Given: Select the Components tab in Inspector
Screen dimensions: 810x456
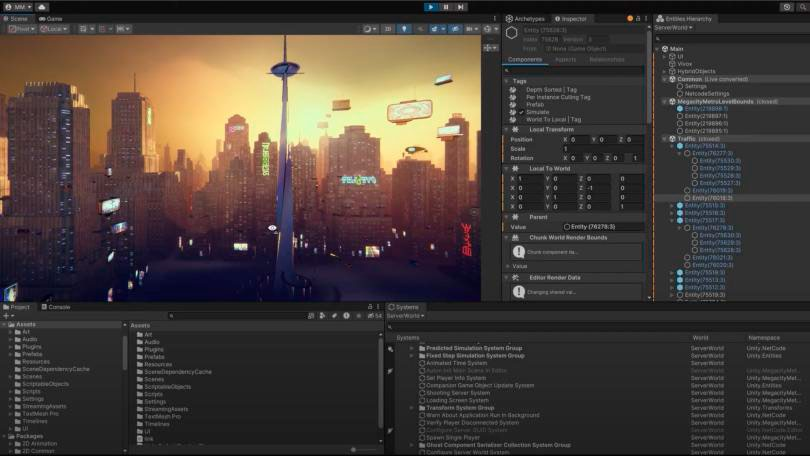Looking at the screenshot, I should [x=525, y=59].
